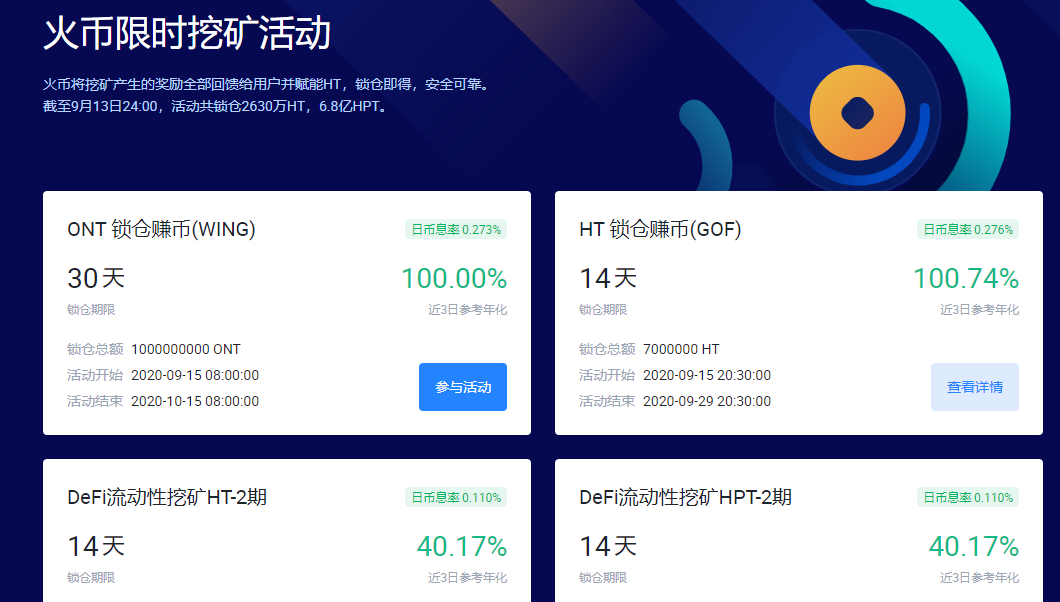Viewport: 1060px width, 602px height.
Task: Click the 参与活动 button on ONT card
Action: [462, 387]
